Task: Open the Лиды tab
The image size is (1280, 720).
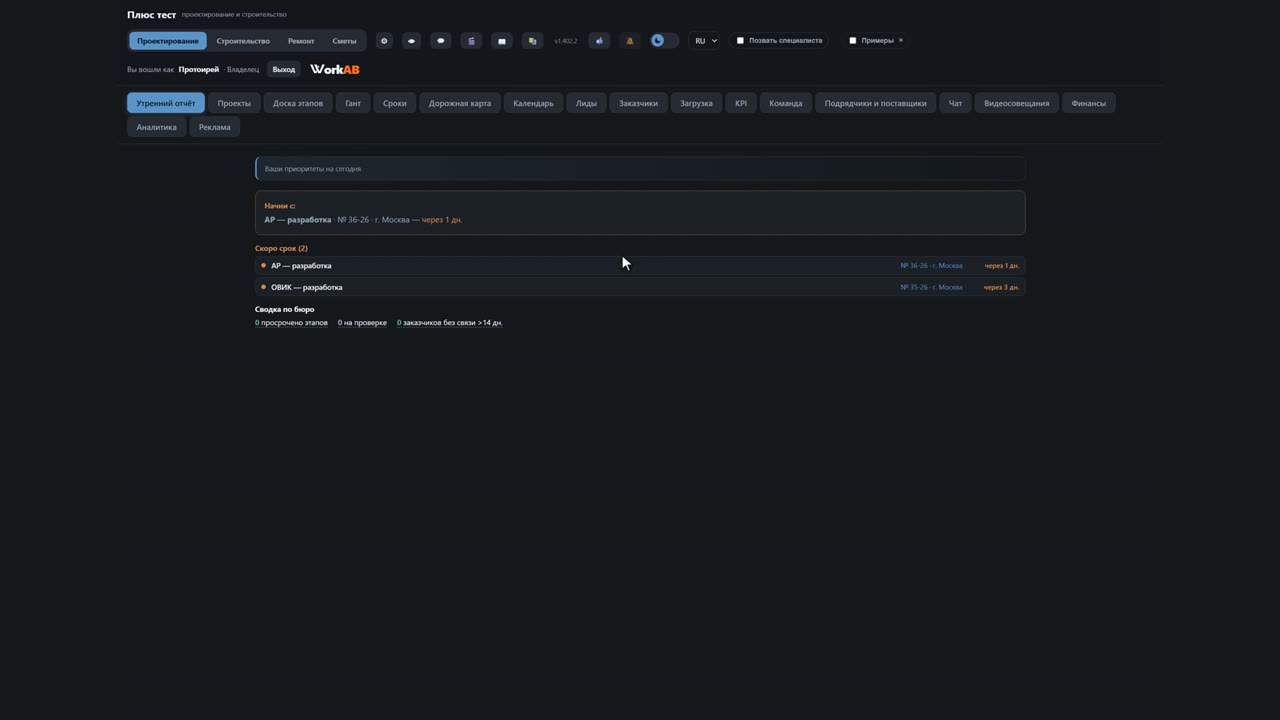Action: (x=586, y=103)
